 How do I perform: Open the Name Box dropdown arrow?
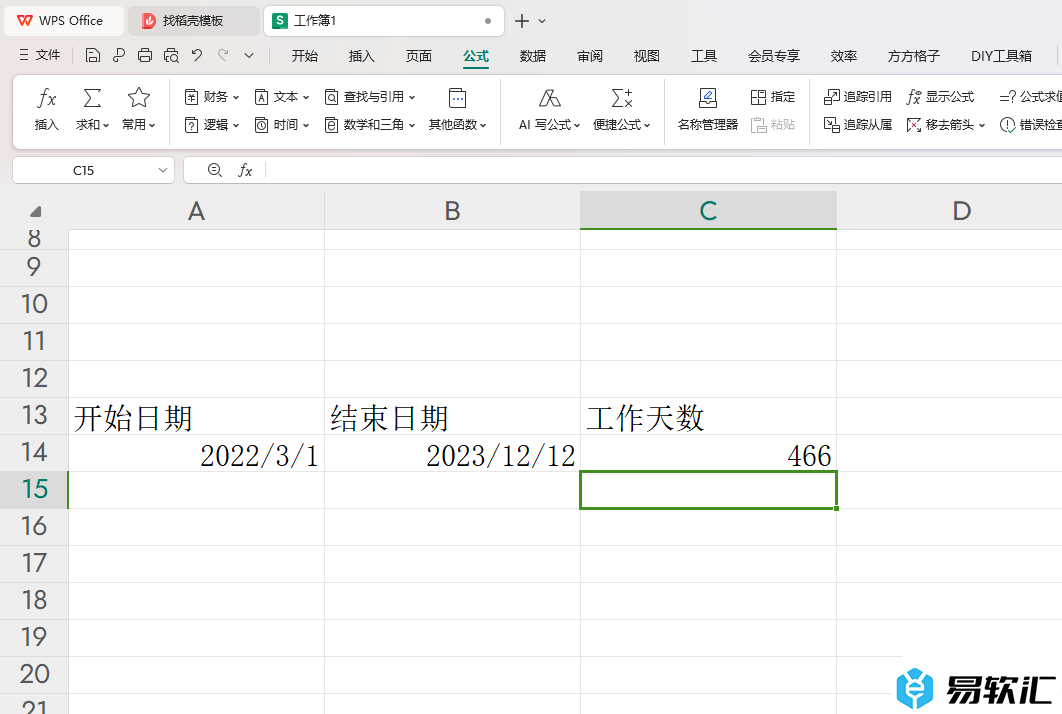click(x=163, y=170)
